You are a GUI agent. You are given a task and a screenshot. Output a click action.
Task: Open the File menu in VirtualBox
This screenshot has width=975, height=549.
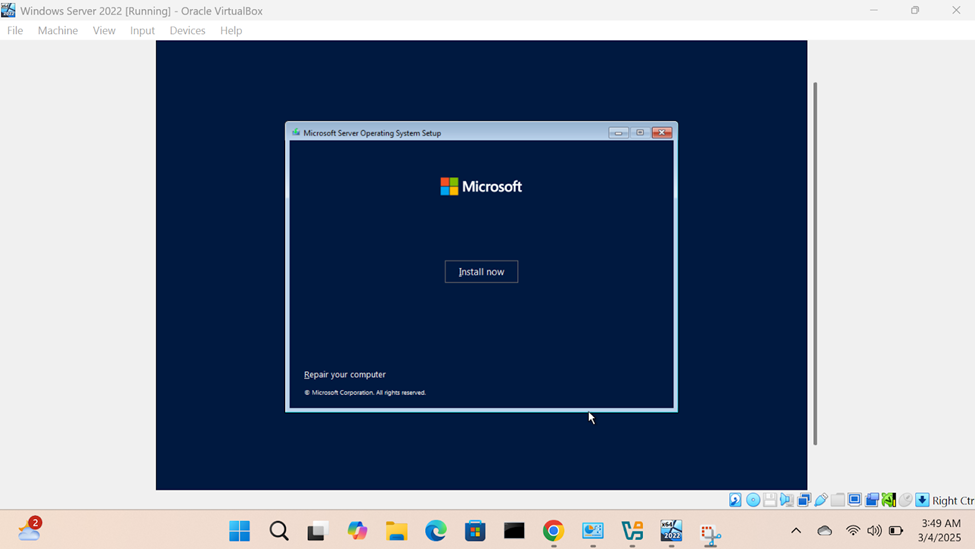pyautogui.click(x=15, y=30)
